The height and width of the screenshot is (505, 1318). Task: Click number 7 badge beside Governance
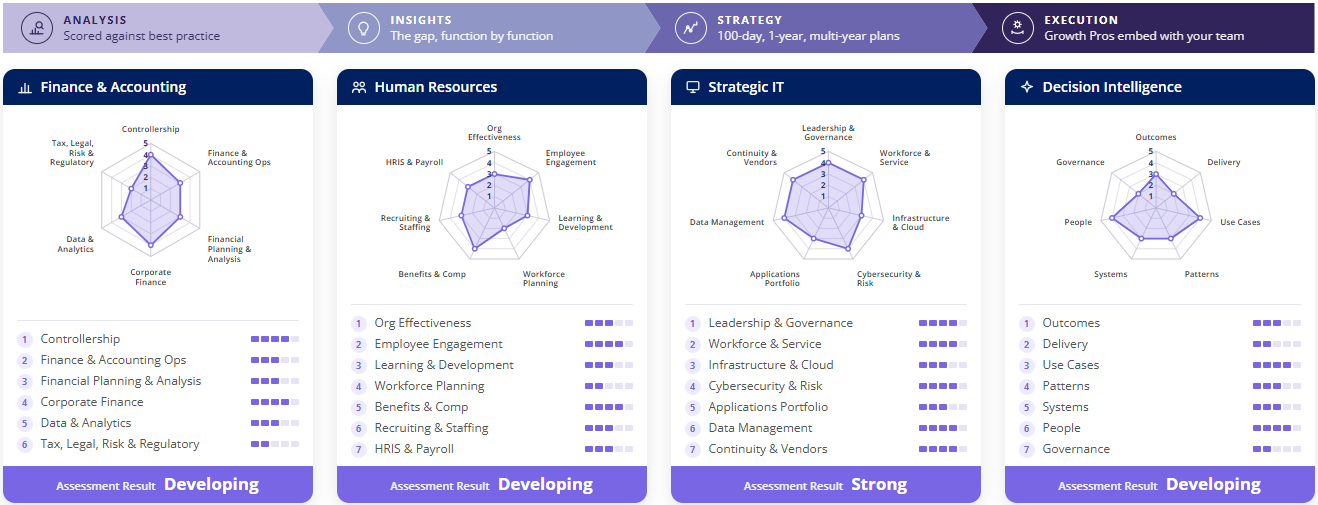pyautogui.click(x=1026, y=449)
